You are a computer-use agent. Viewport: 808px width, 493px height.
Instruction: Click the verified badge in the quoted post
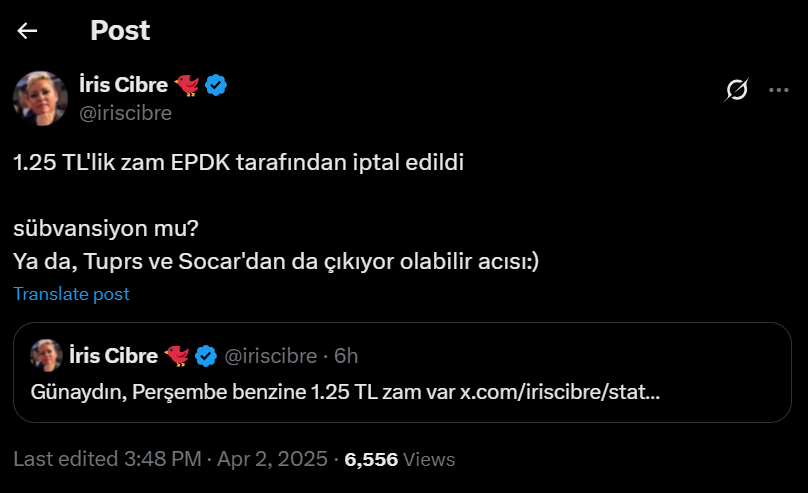tap(207, 356)
